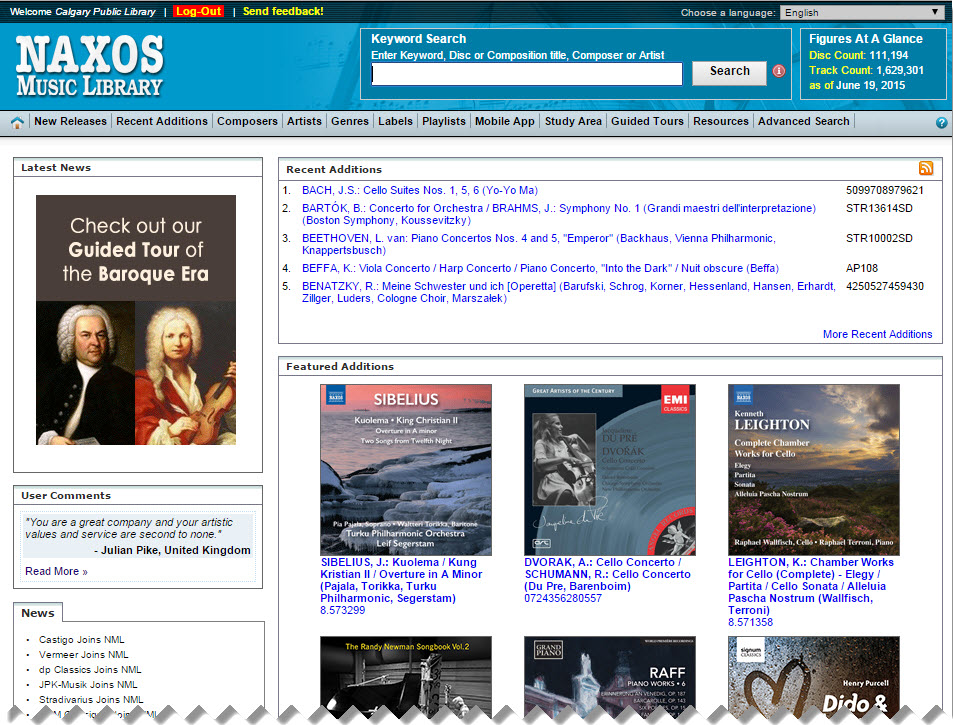The height and width of the screenshot is (725, 953).
Task: Open the Playlists menu
Action: tap(444, 122)
